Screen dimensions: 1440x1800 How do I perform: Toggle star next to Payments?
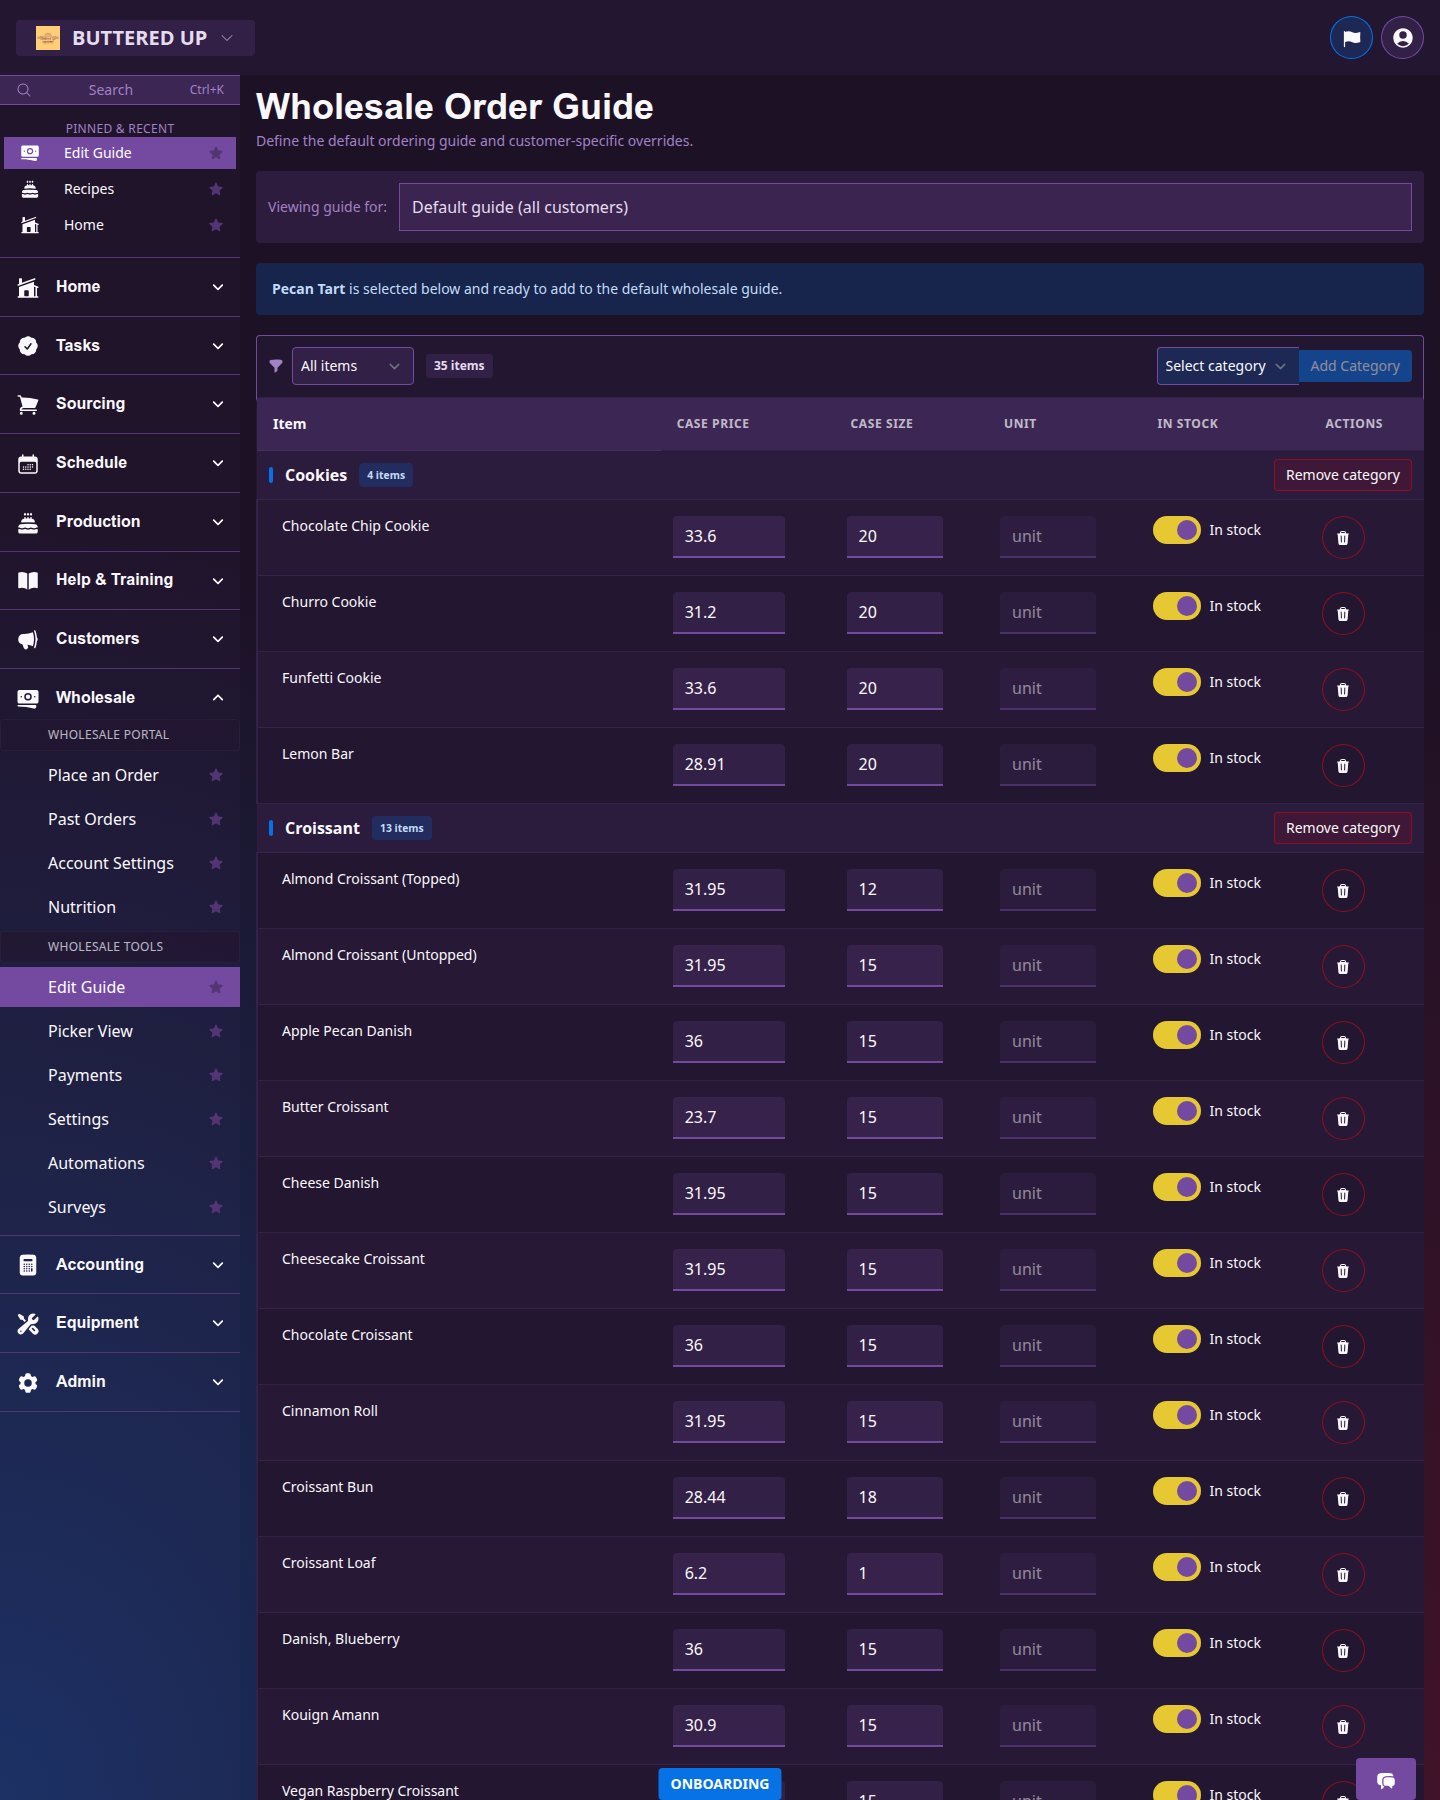coord(216,1075)
